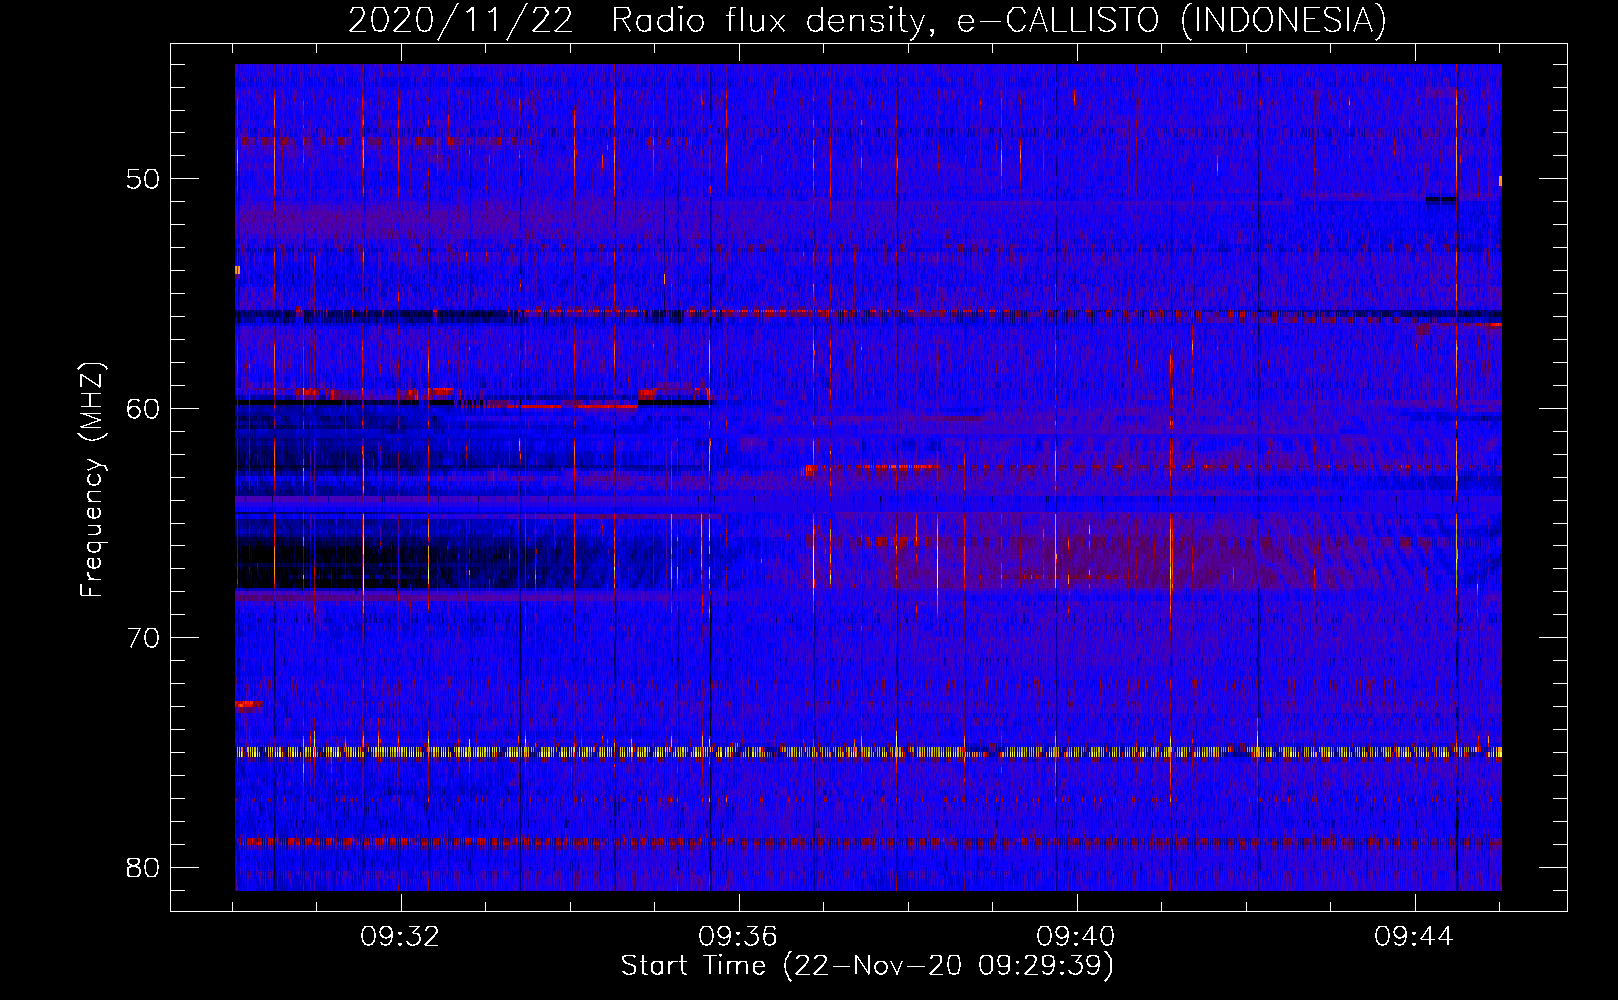The image size is (1618, 1000).
Task: Select the 09:32 time axis label
Action: point(401,937)
